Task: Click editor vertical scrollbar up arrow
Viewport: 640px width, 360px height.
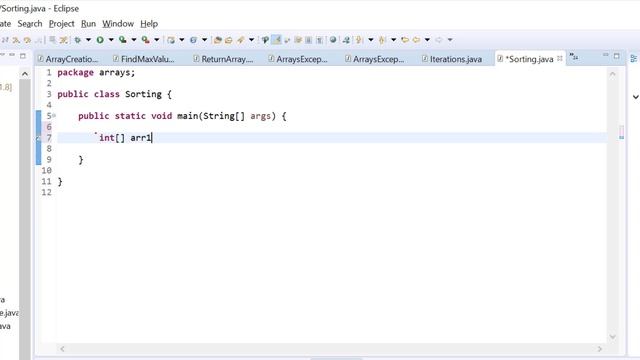Action: tap(613, 74)
